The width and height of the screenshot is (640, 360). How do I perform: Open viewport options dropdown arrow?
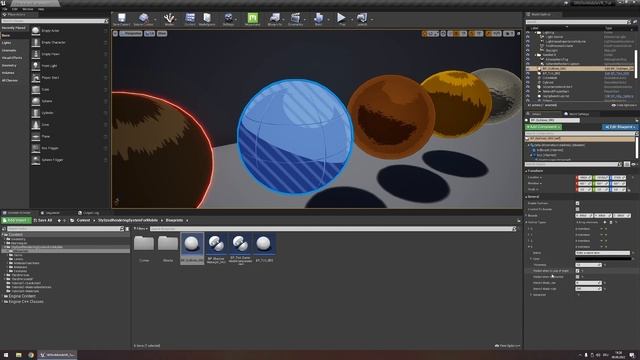(115, 33)
